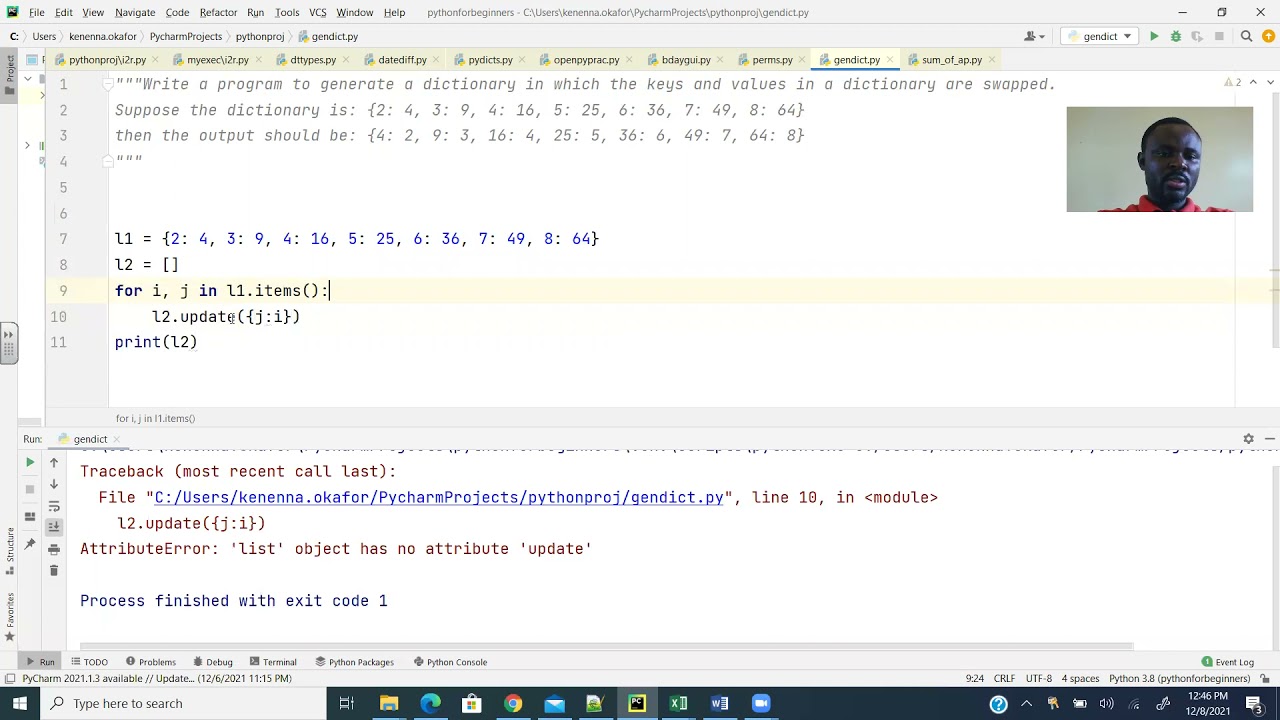Viewport: 1280px width, 720px height.
Task: Rerun the program in the Run panel
Action: pyautogui.click(x=30, y=462)
